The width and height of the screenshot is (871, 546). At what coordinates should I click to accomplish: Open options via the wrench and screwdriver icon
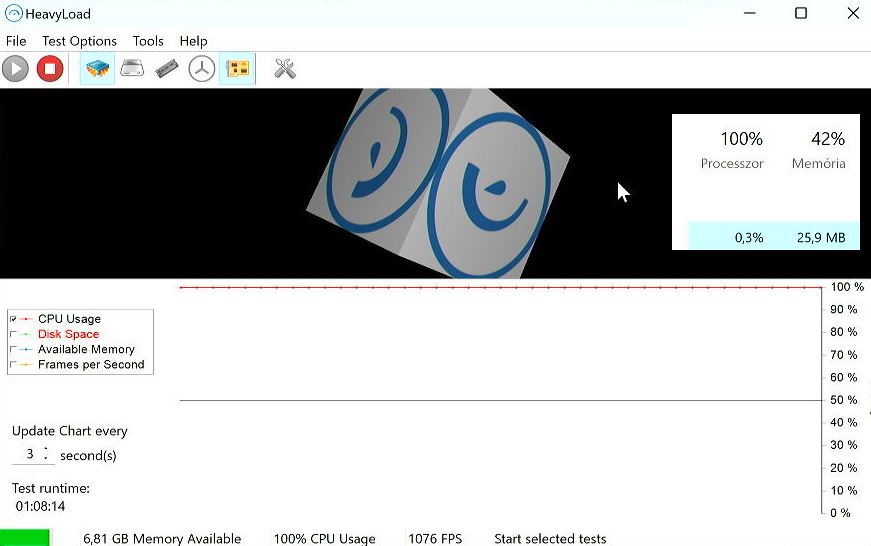285,69
